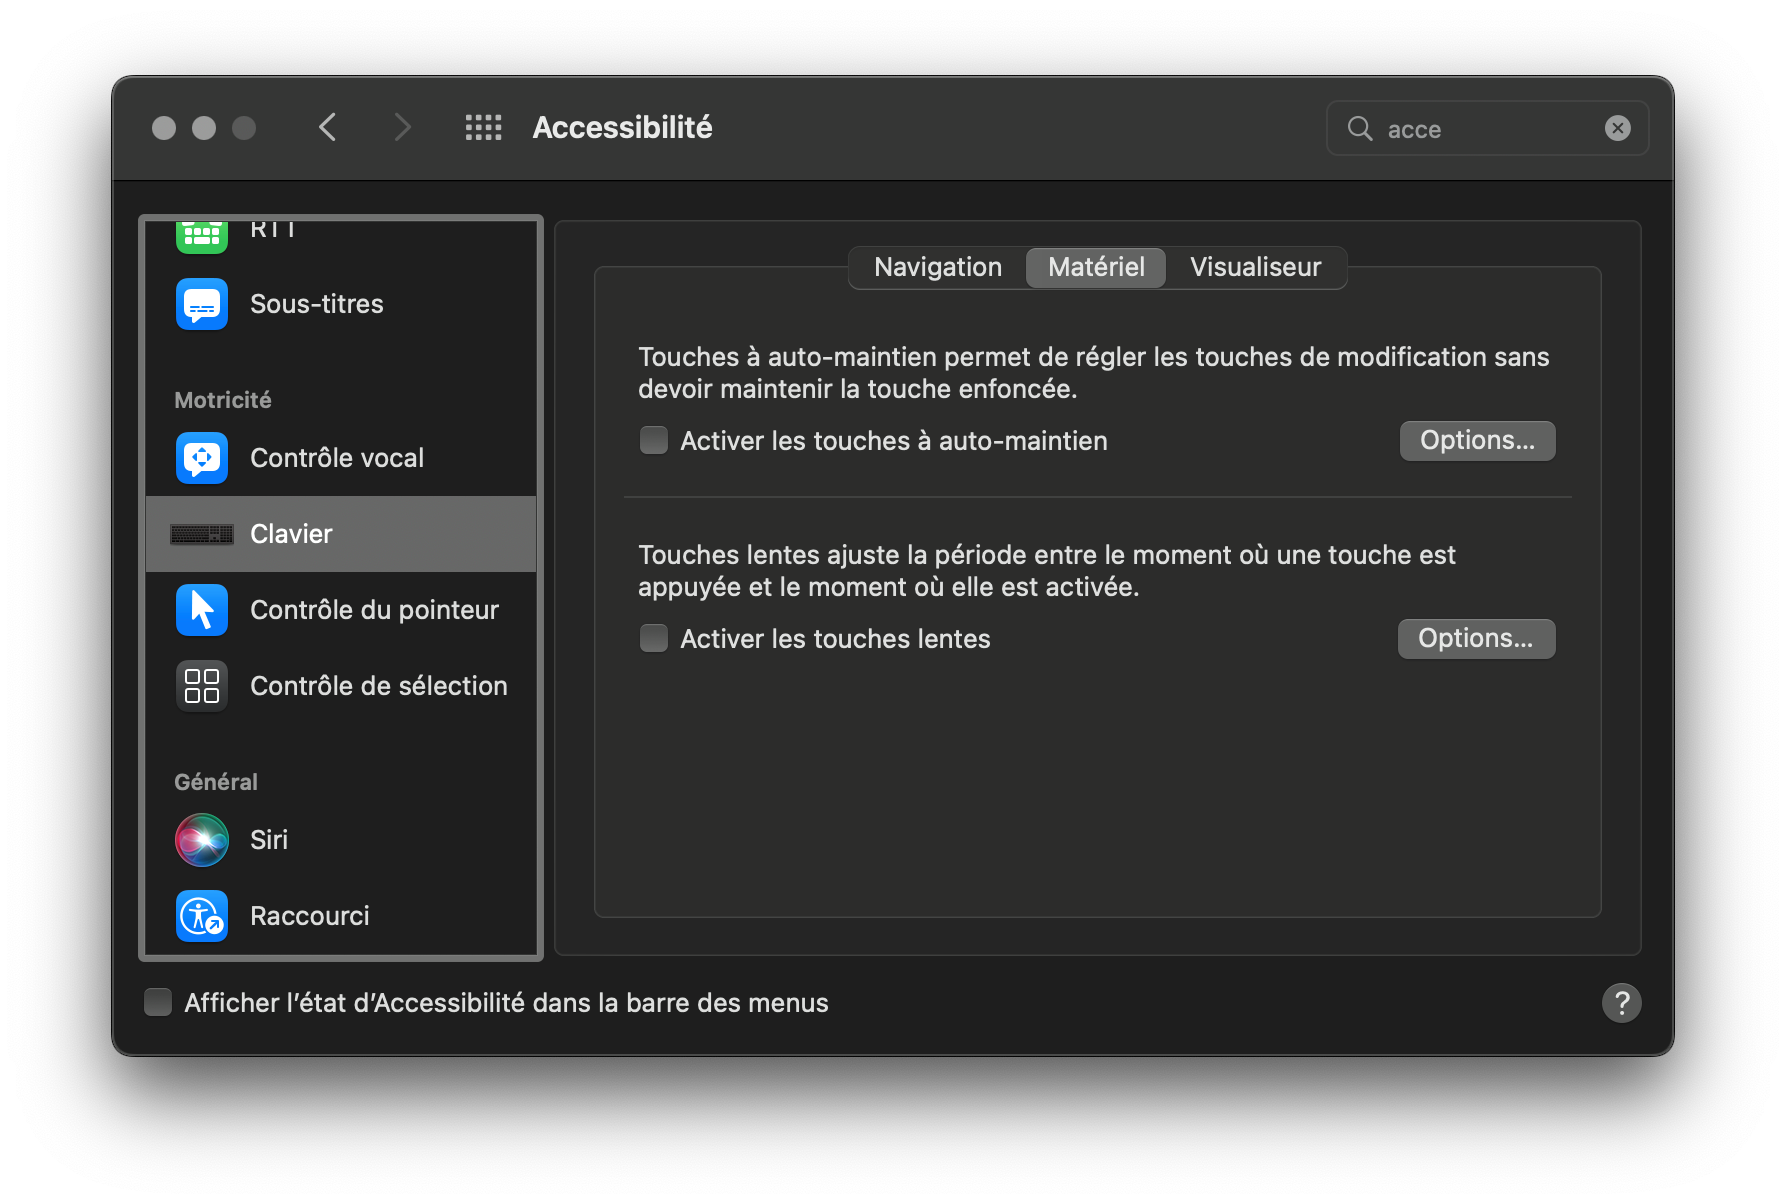
Task: Click the forward navigation chevron
Action: pyautogui.click(x=401, y=127)
